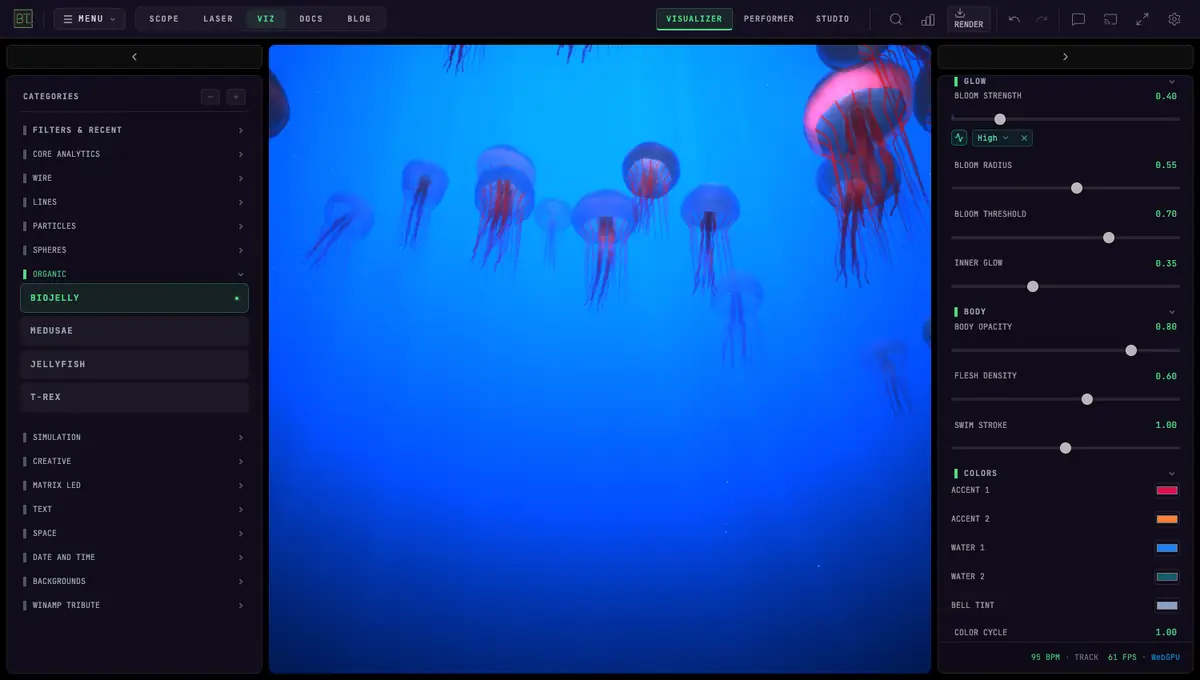
Task: Toggle the audio-reactive waveform icon under Bloom Strength
Action: coord(959,138)
